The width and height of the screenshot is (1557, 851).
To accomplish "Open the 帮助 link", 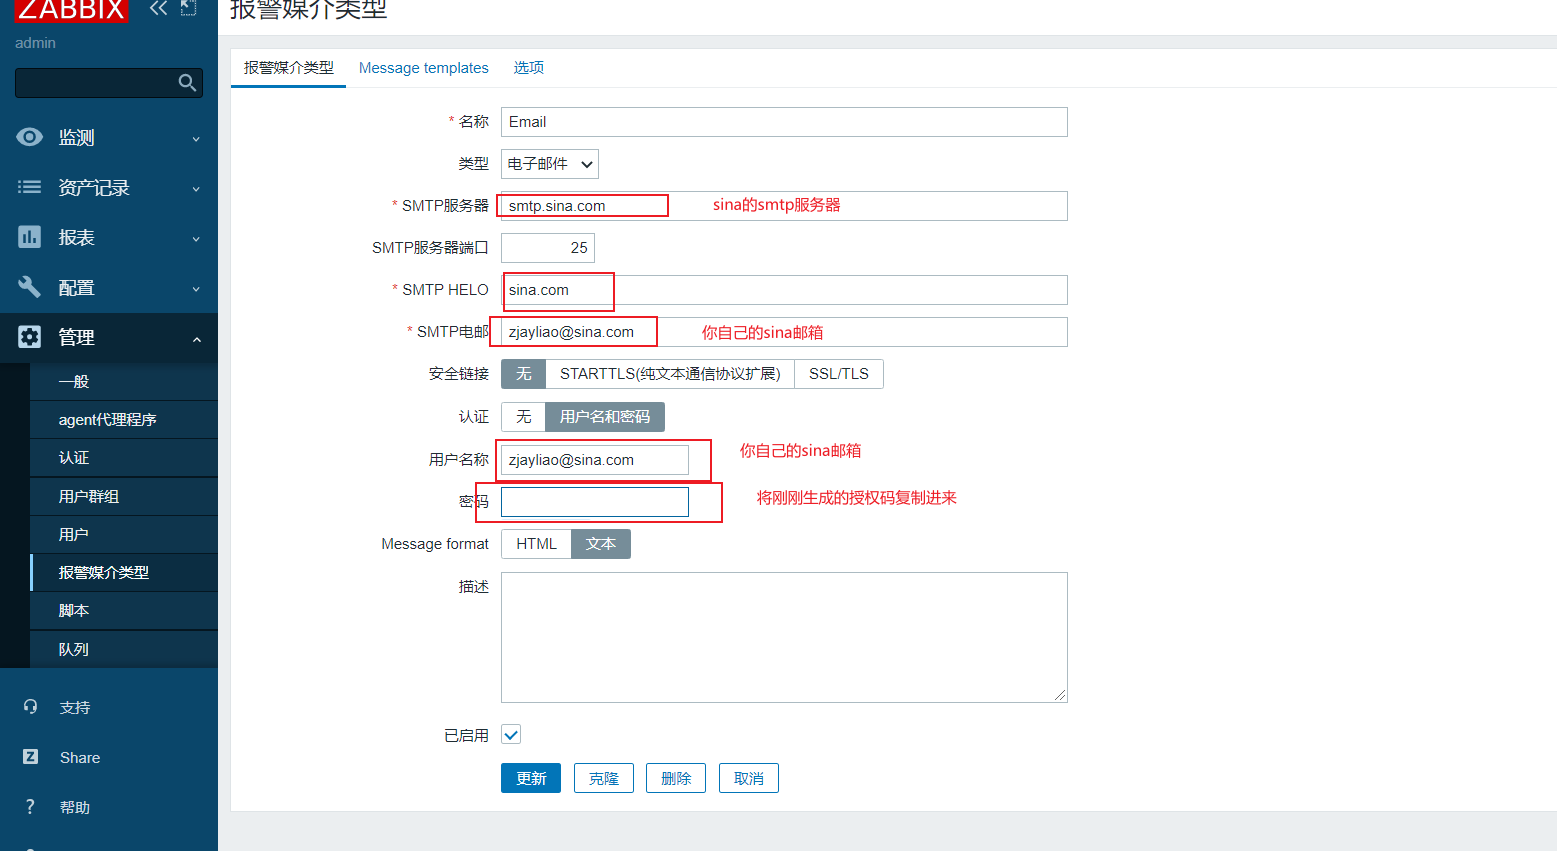I will [75, 807].
